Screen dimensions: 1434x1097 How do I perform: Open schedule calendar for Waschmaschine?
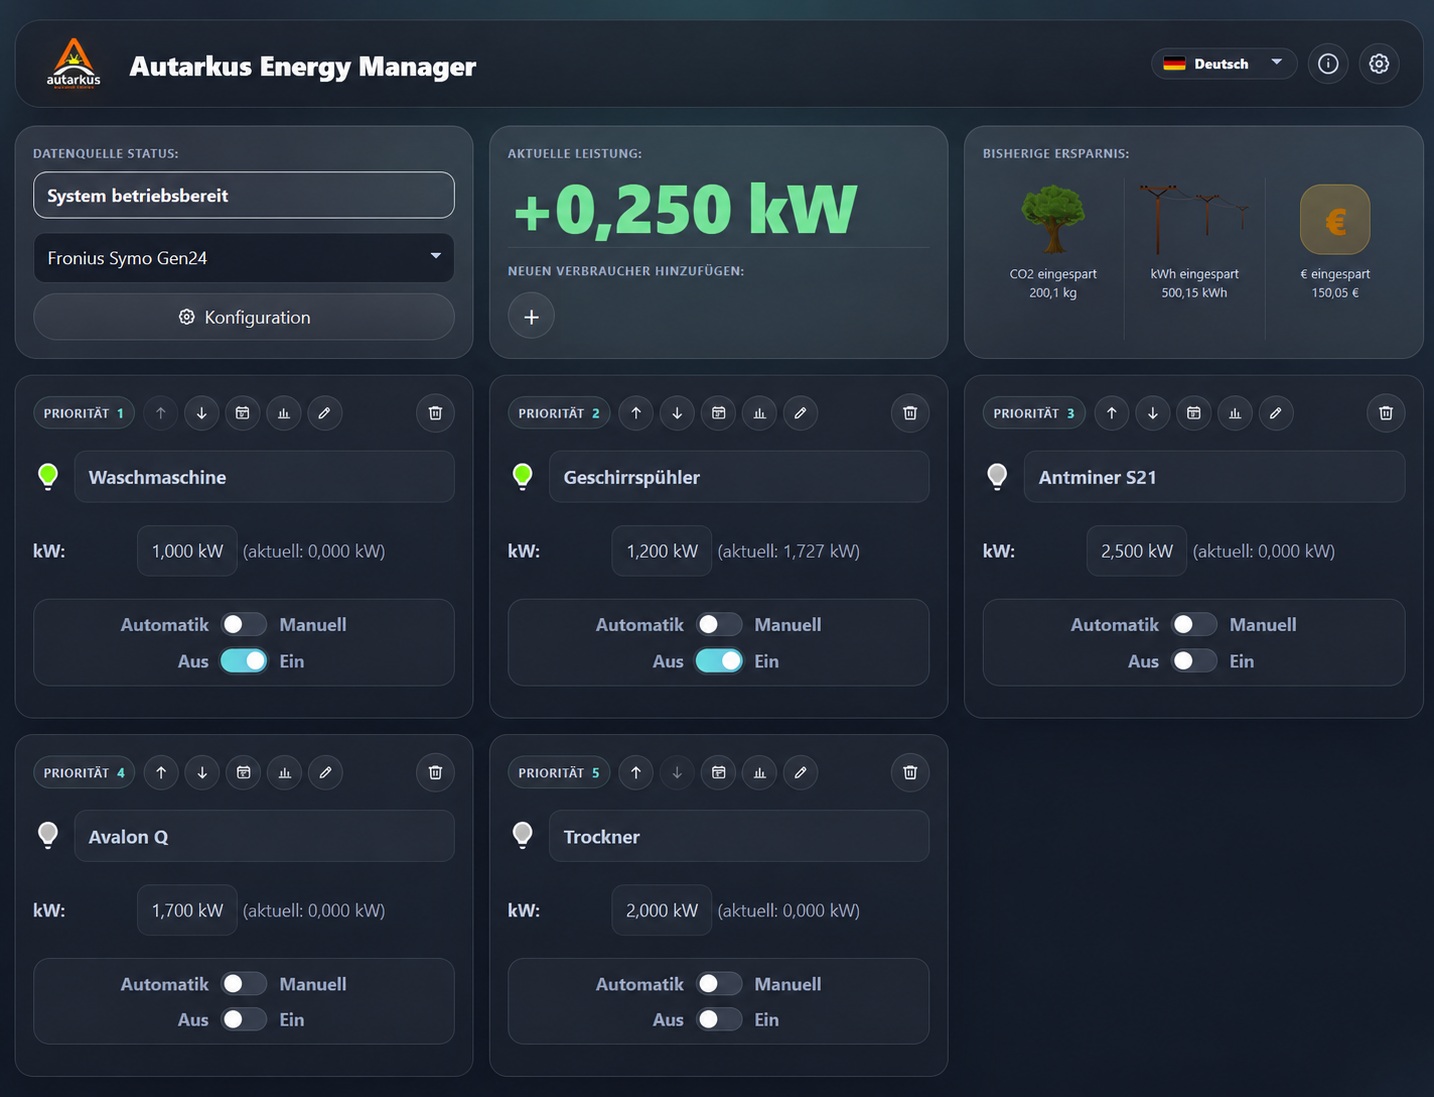coord(243,413)
